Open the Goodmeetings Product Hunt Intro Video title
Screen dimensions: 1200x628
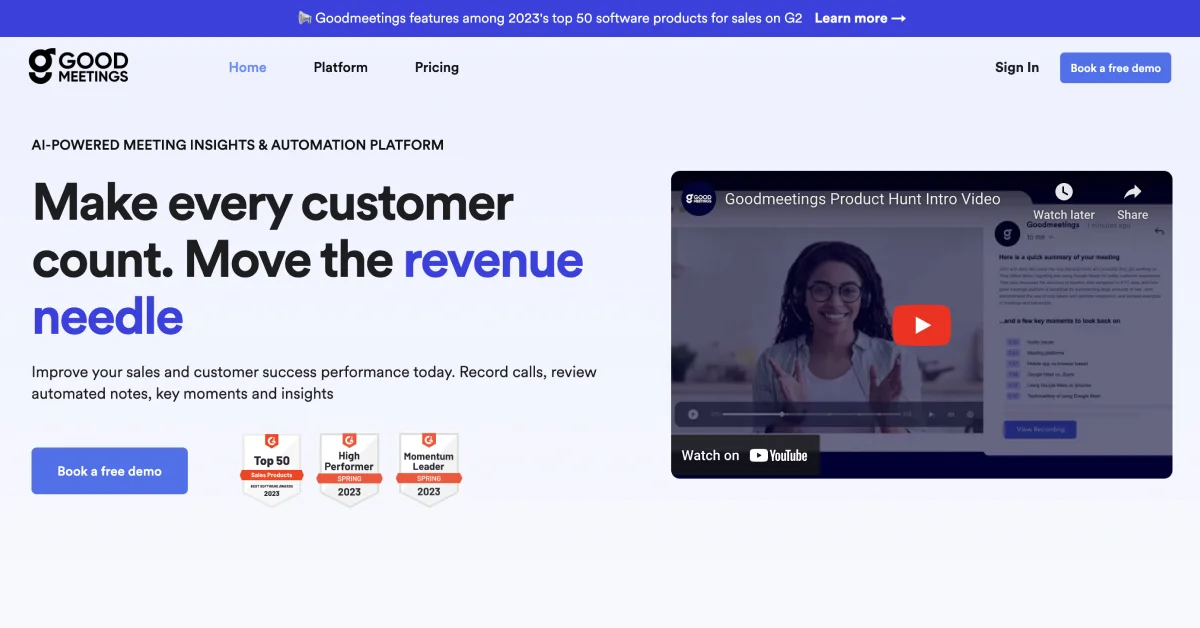862,199
